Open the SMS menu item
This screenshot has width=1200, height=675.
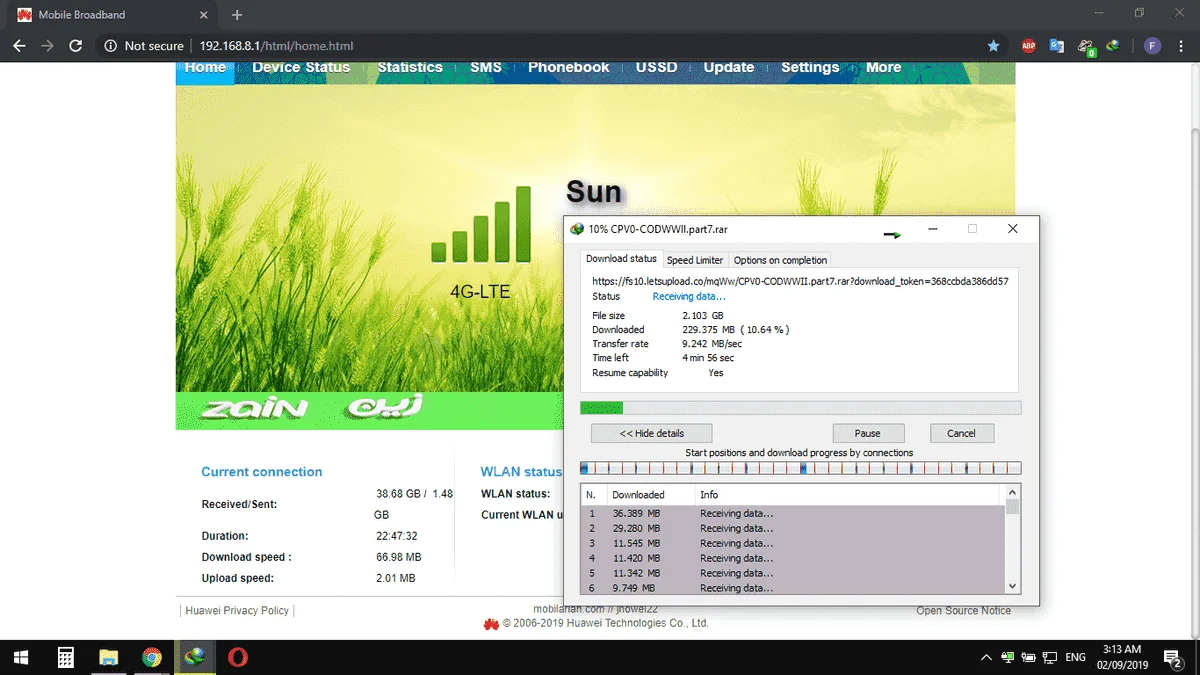click(x=486, y=67)
